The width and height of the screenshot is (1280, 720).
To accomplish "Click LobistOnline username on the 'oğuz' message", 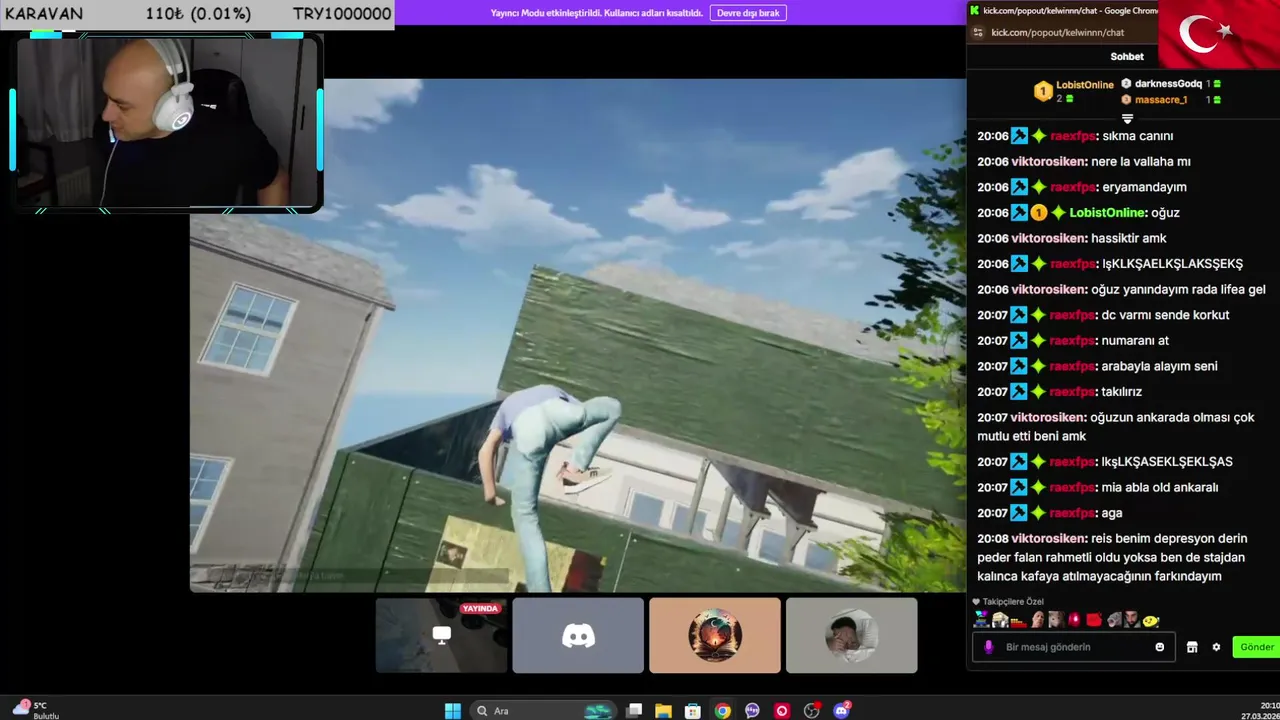I will coord(1107,212).
